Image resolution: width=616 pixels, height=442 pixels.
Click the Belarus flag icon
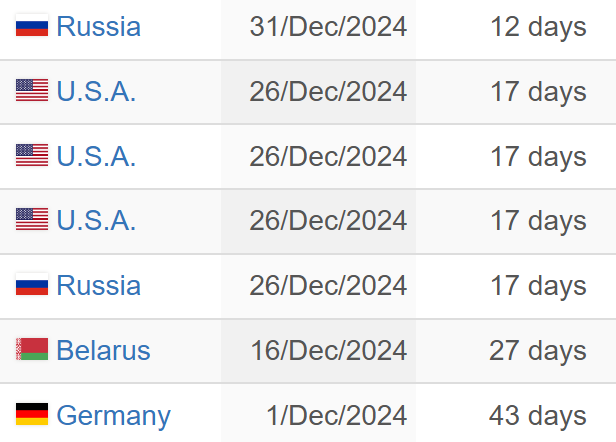[x=32, y=351]
